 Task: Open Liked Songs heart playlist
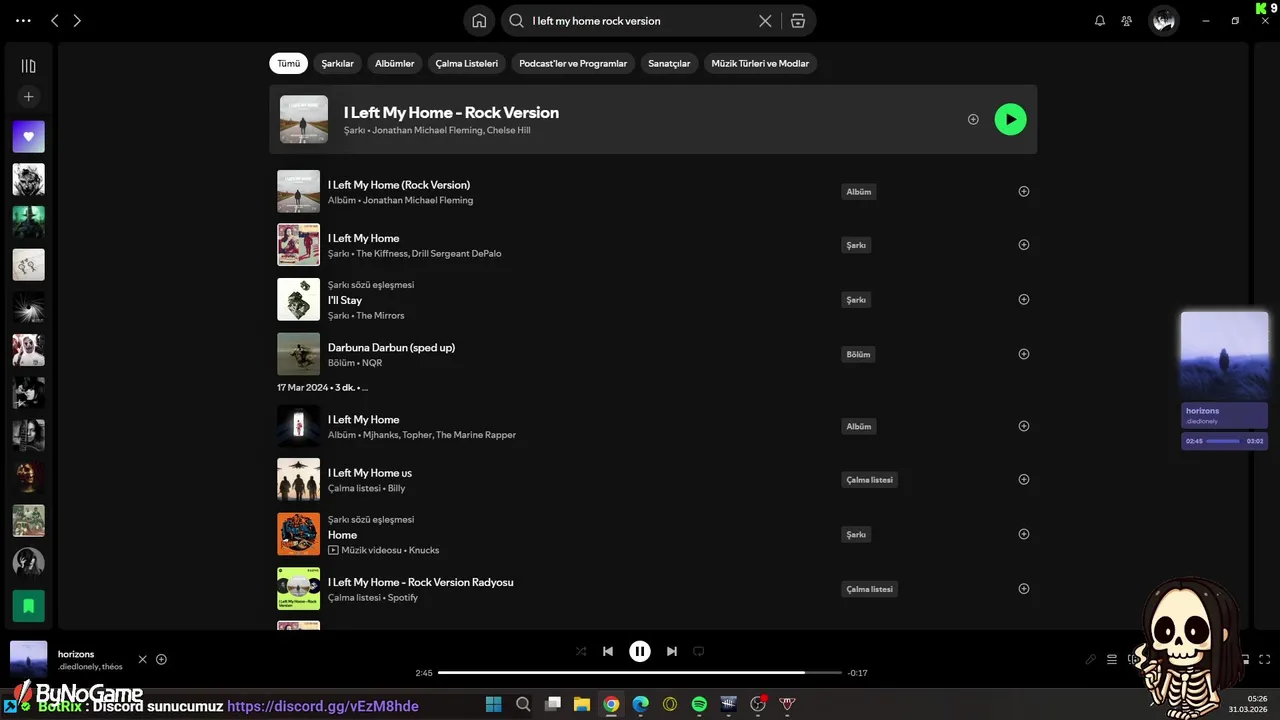click(x=28, y=137)
